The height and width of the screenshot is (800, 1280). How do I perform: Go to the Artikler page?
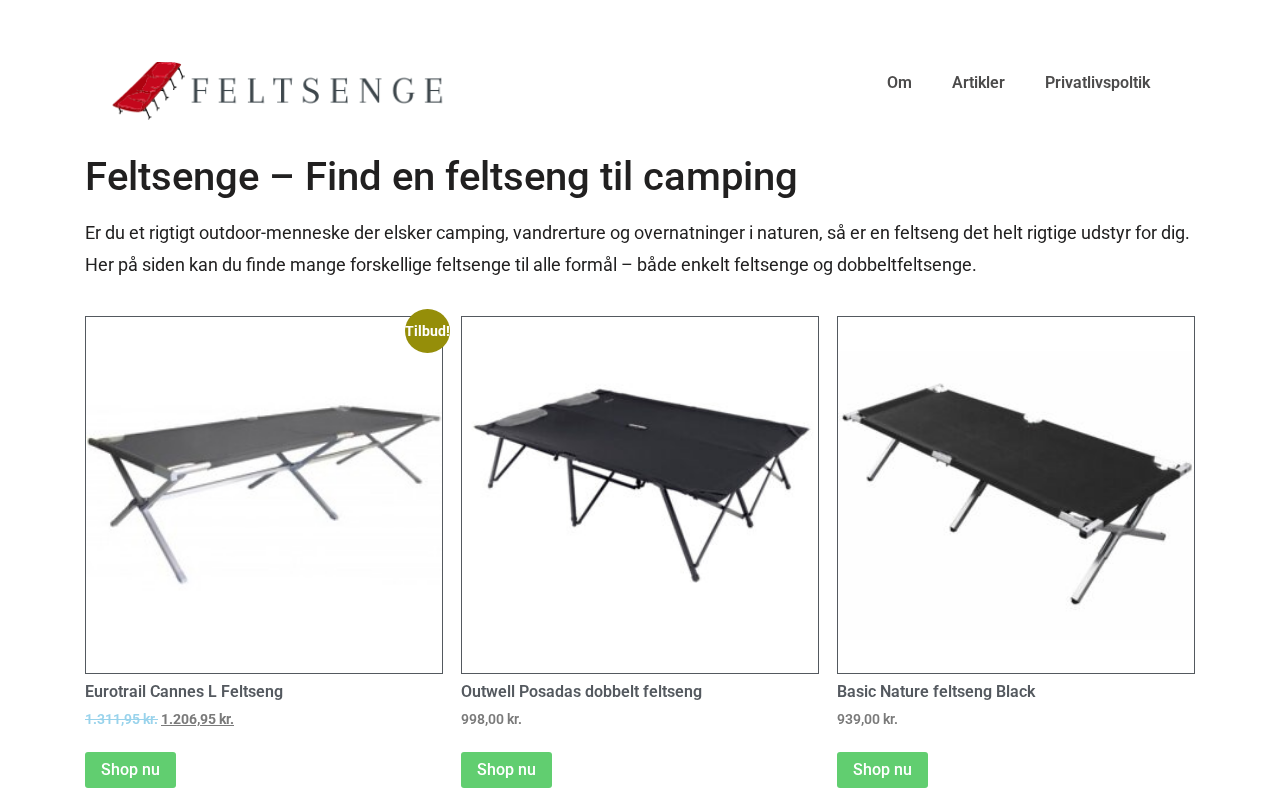(x=978, y=83)
